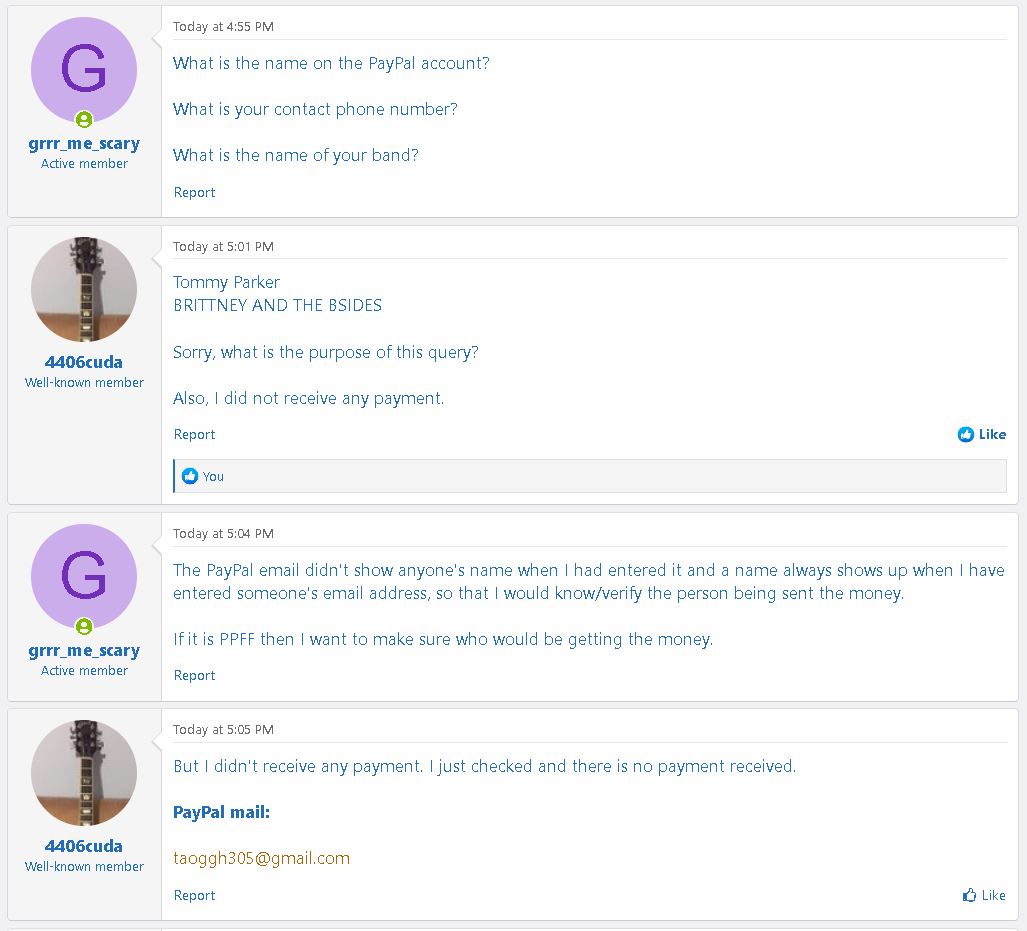Open guitar avatar on 5:05 PM post
The height and width of the screenshot is (931, 1027).
click(84, 772)
